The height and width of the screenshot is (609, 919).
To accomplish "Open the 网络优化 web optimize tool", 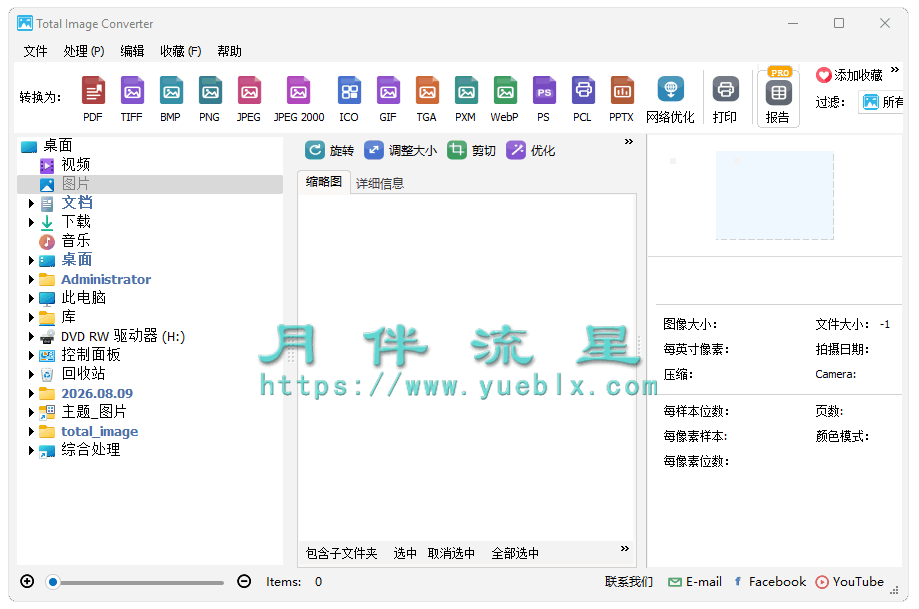I will coord(670,99).
